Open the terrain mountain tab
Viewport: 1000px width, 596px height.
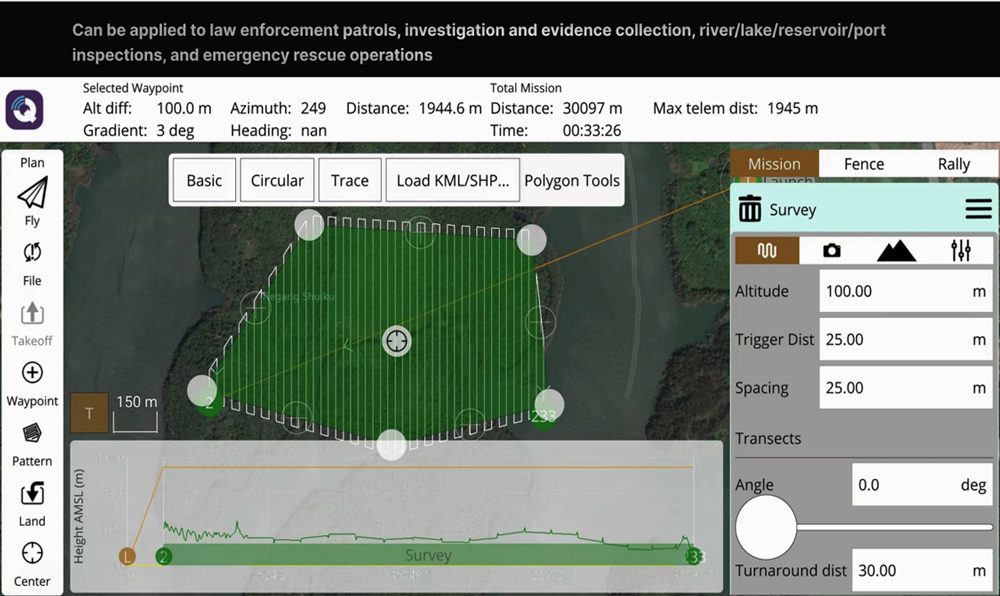click(896, 251)
